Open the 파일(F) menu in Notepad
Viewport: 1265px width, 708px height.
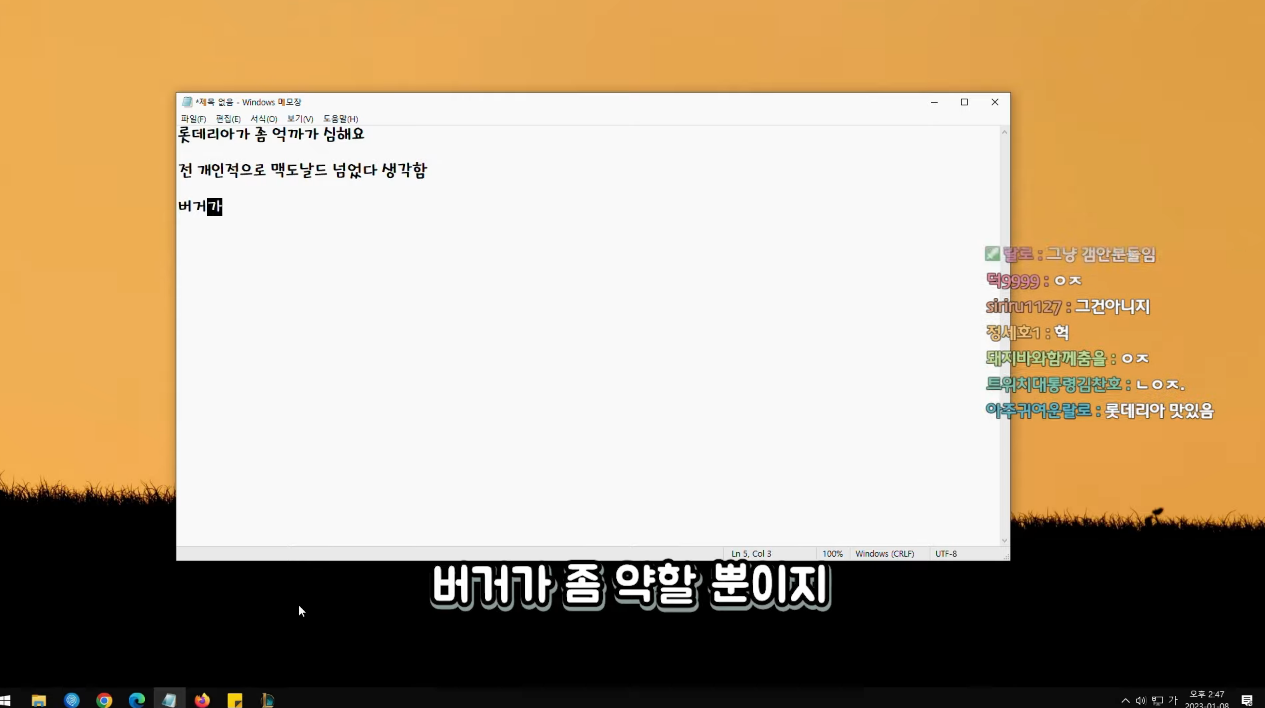192,118
